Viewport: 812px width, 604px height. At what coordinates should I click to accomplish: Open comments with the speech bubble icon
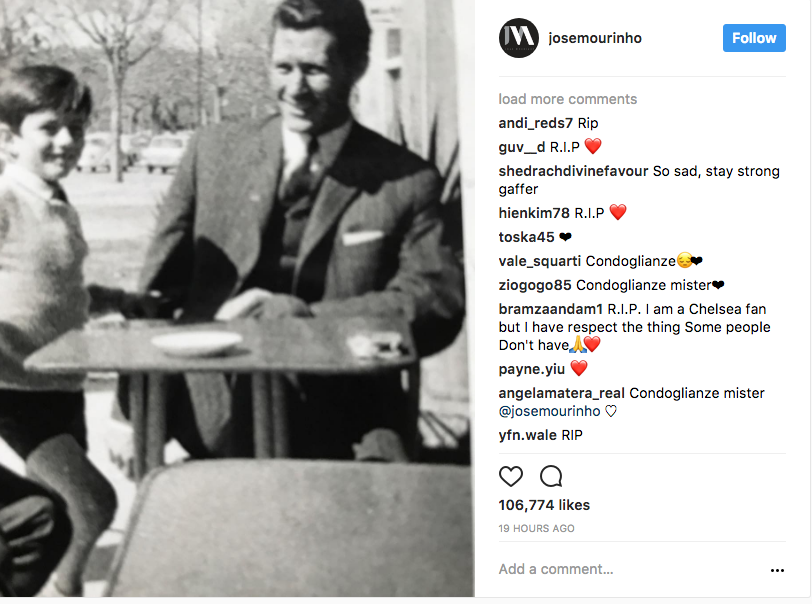[551, 476]
